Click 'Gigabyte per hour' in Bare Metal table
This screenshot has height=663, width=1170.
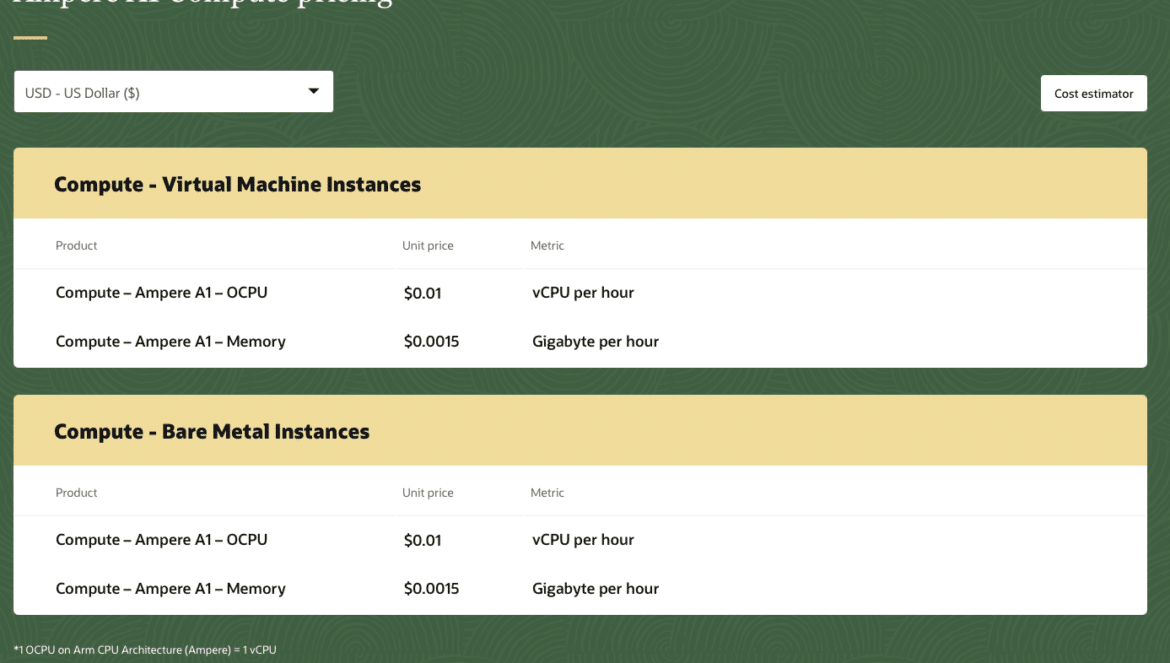click(x=595, y=588)
